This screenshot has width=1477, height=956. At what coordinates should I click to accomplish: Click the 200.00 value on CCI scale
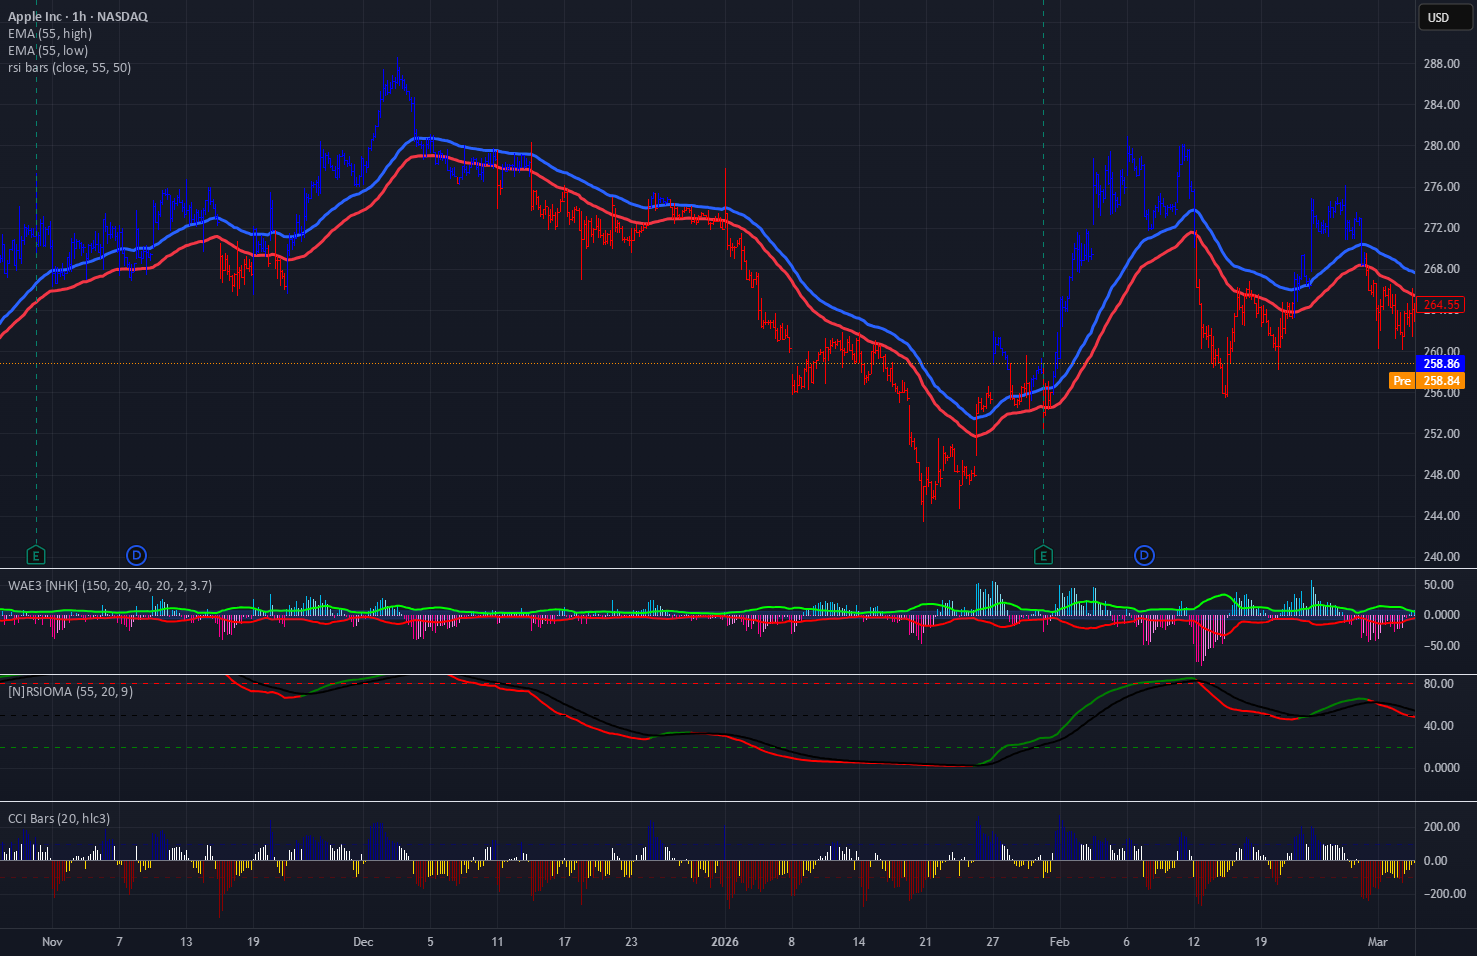pos(1441,827)
